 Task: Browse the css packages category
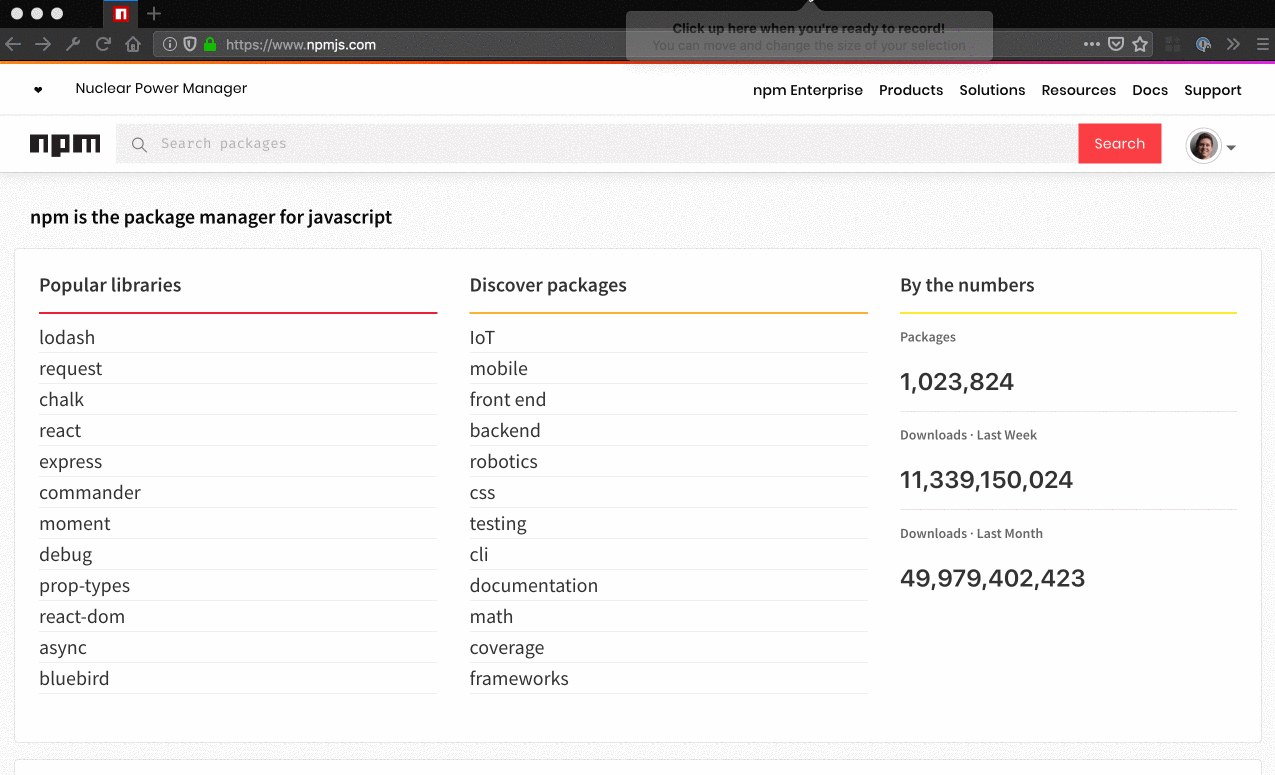[x=482, y=493]
